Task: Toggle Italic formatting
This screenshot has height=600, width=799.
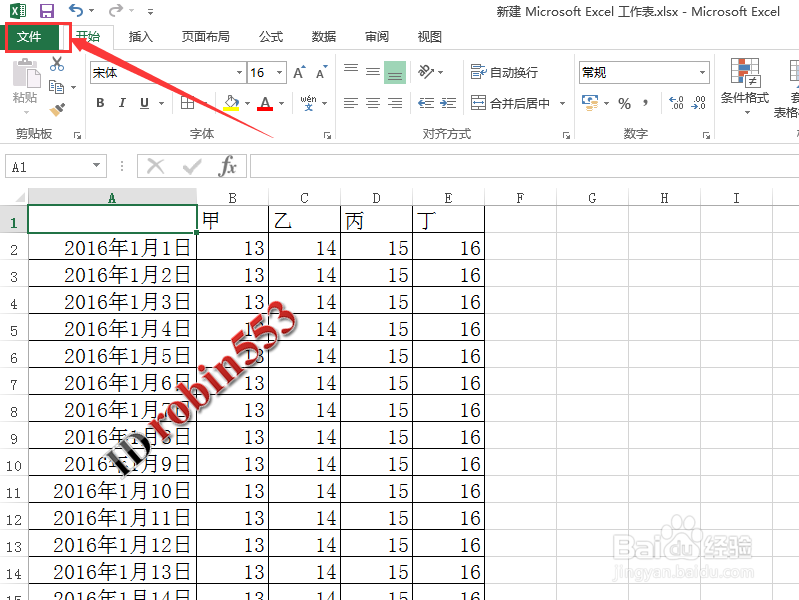Action: [122, 103]
